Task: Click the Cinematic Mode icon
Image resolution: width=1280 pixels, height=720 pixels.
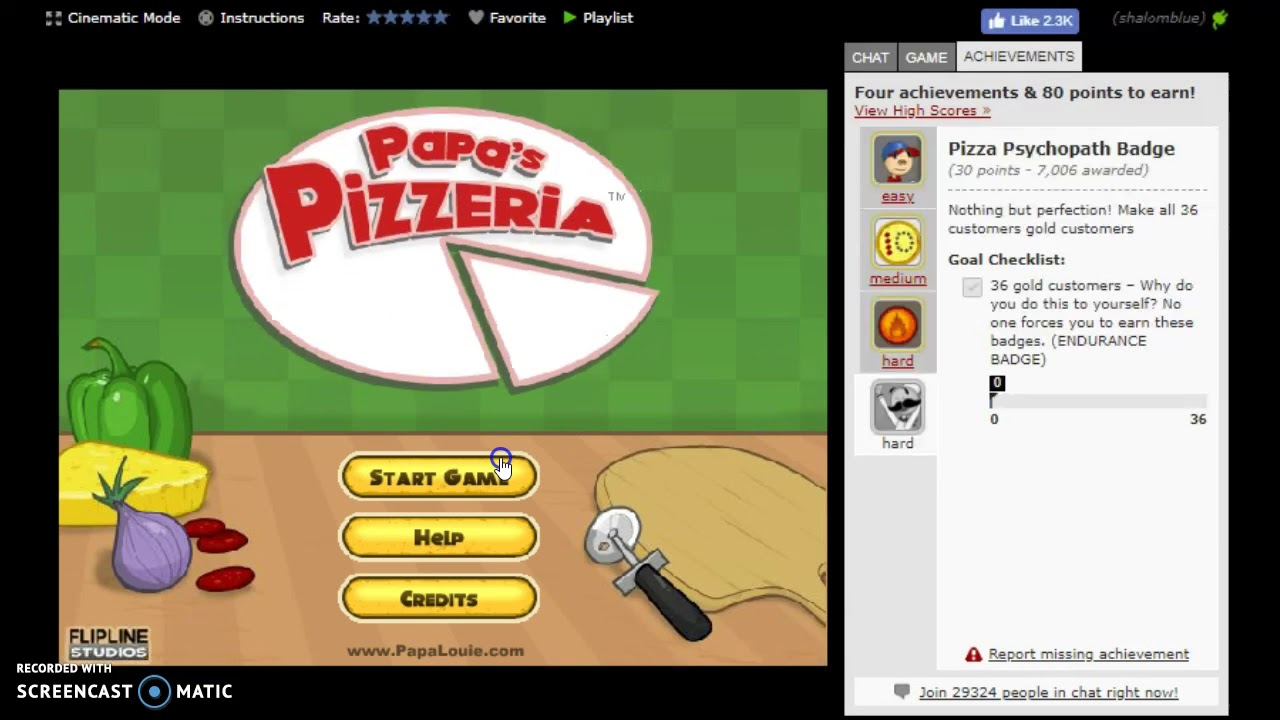Action: [x=53, y=18]
